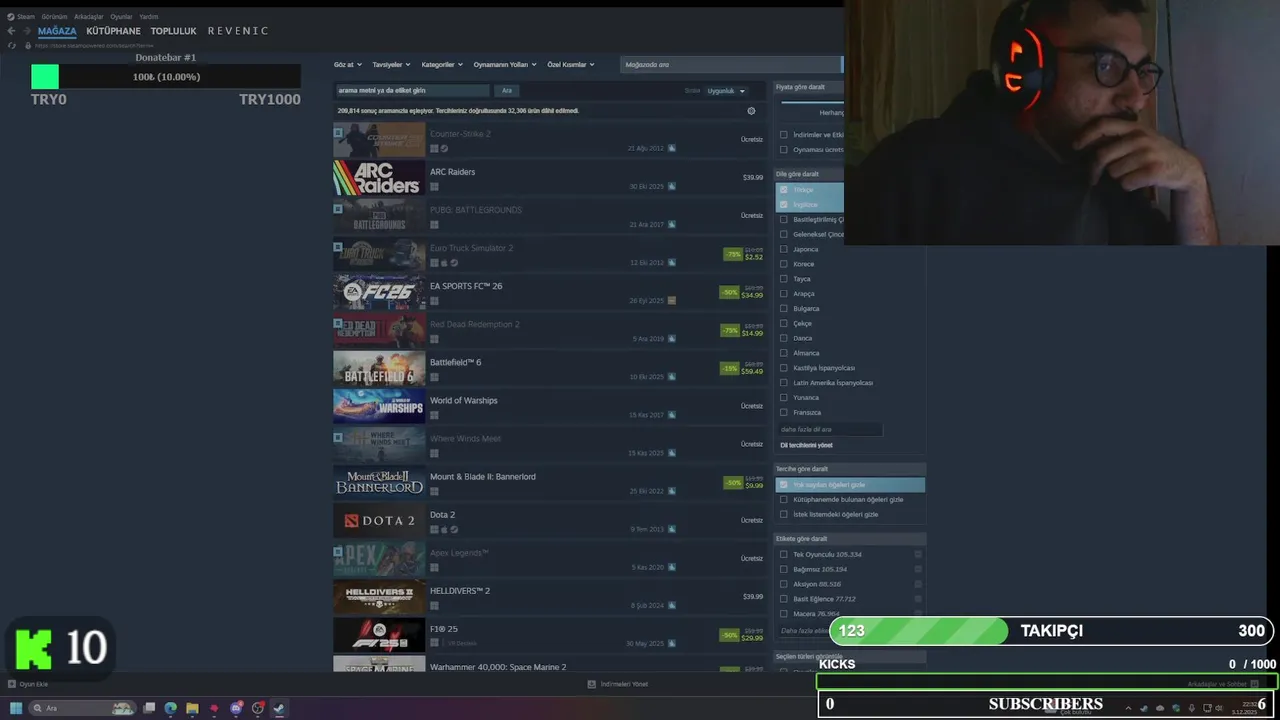Click the Mağazada ara search field
Viewport: 1280px width, 720px height.
click(731, 64)
